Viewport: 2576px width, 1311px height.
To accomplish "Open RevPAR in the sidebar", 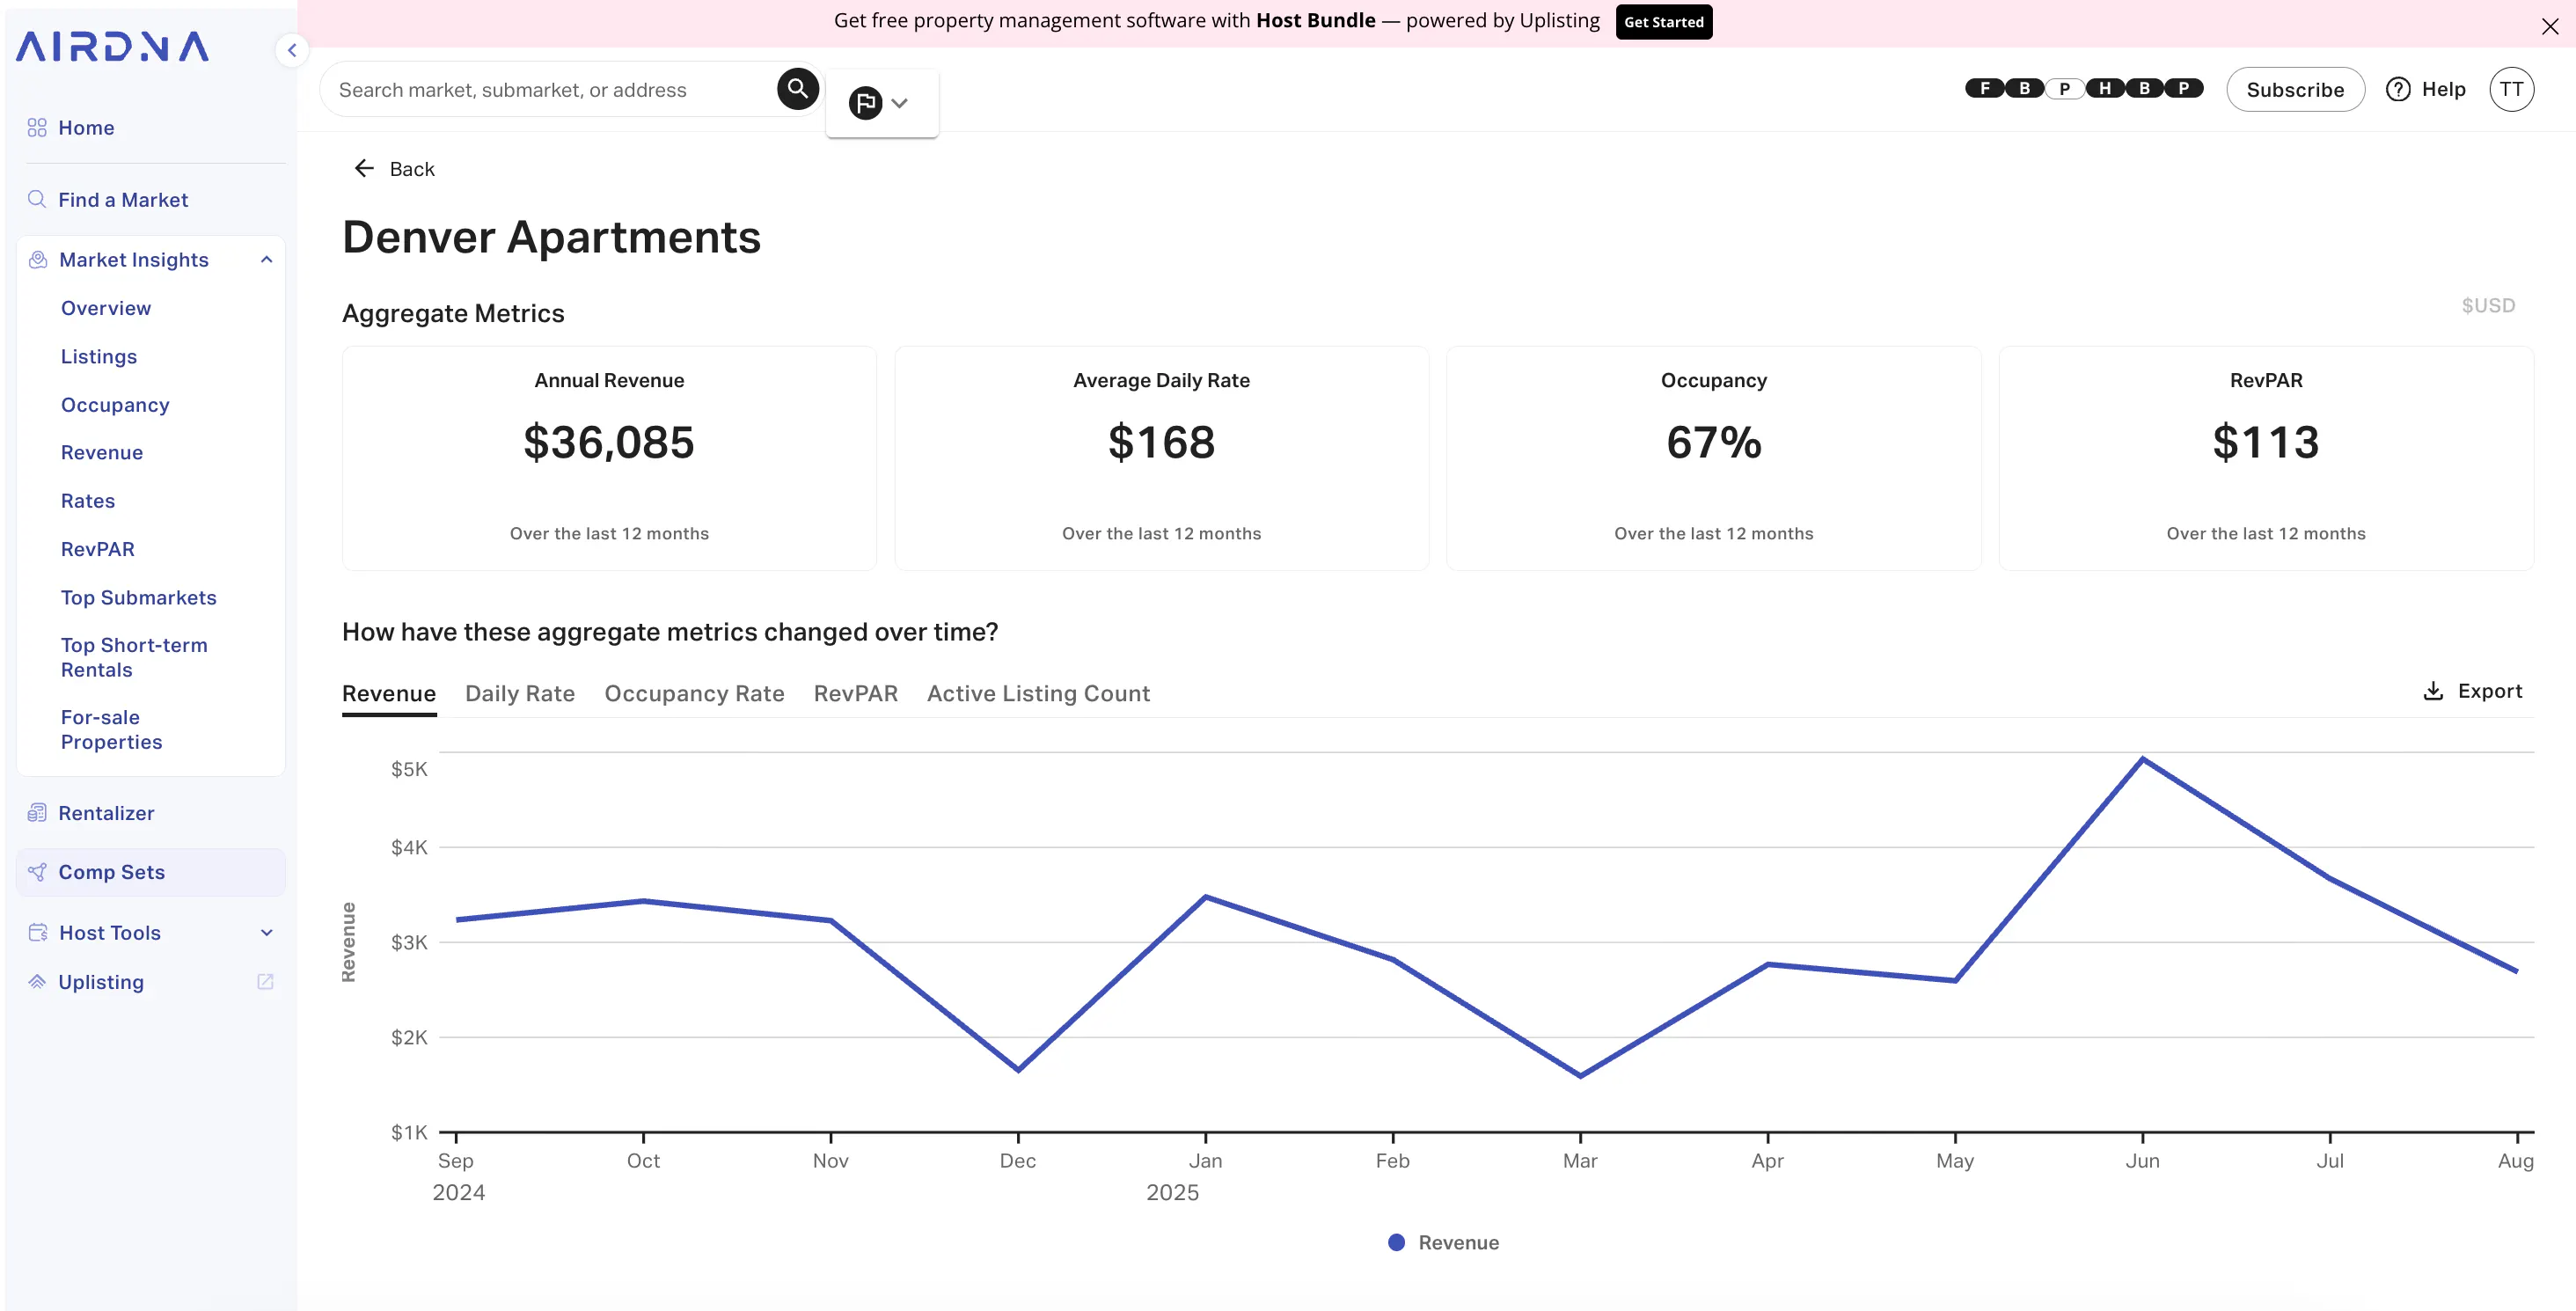I will tap(98, 549).
